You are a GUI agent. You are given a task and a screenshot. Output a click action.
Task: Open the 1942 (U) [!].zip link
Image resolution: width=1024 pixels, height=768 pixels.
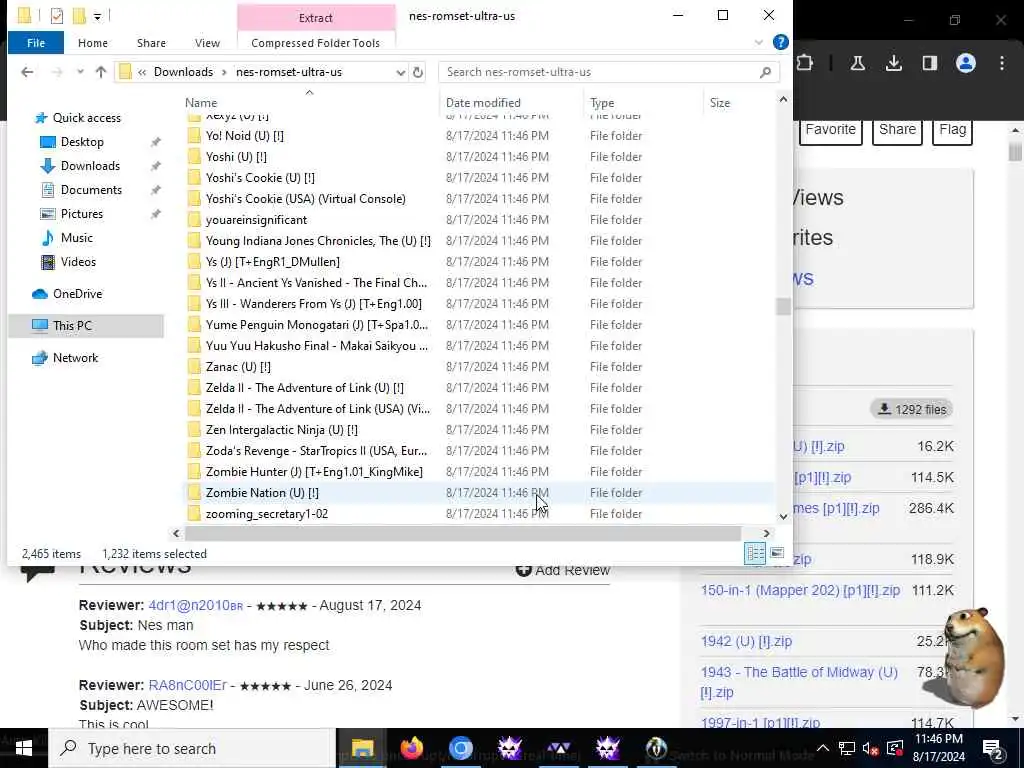(x=746, y=641)
